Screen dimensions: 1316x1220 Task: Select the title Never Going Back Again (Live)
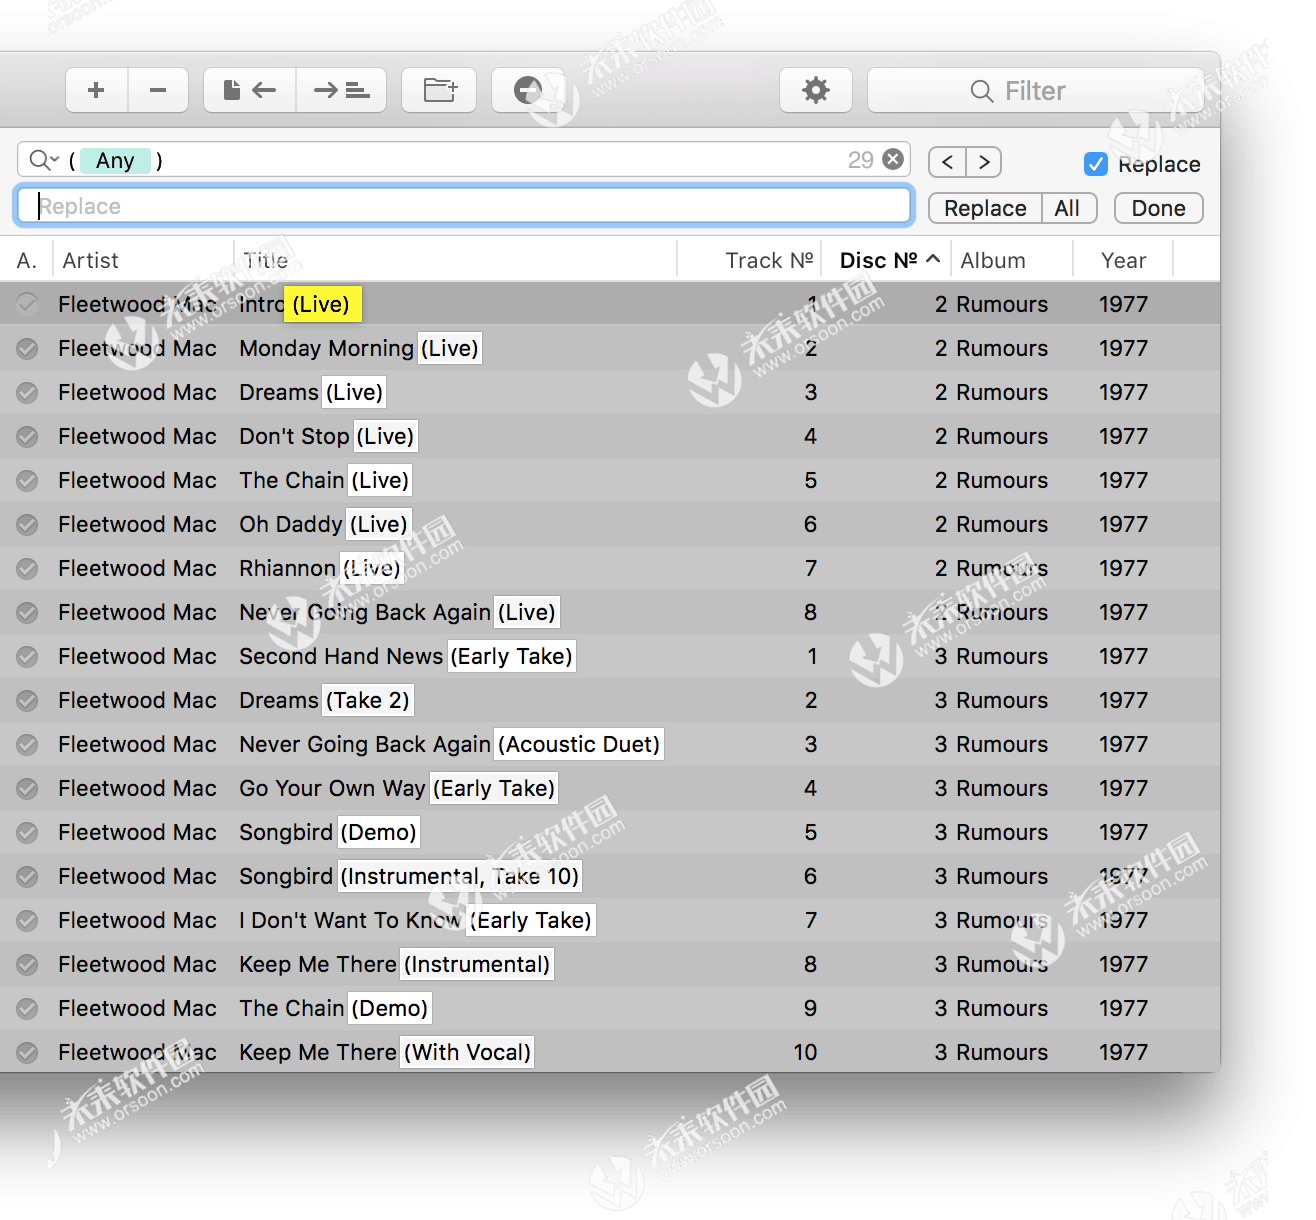pos(397,612)
